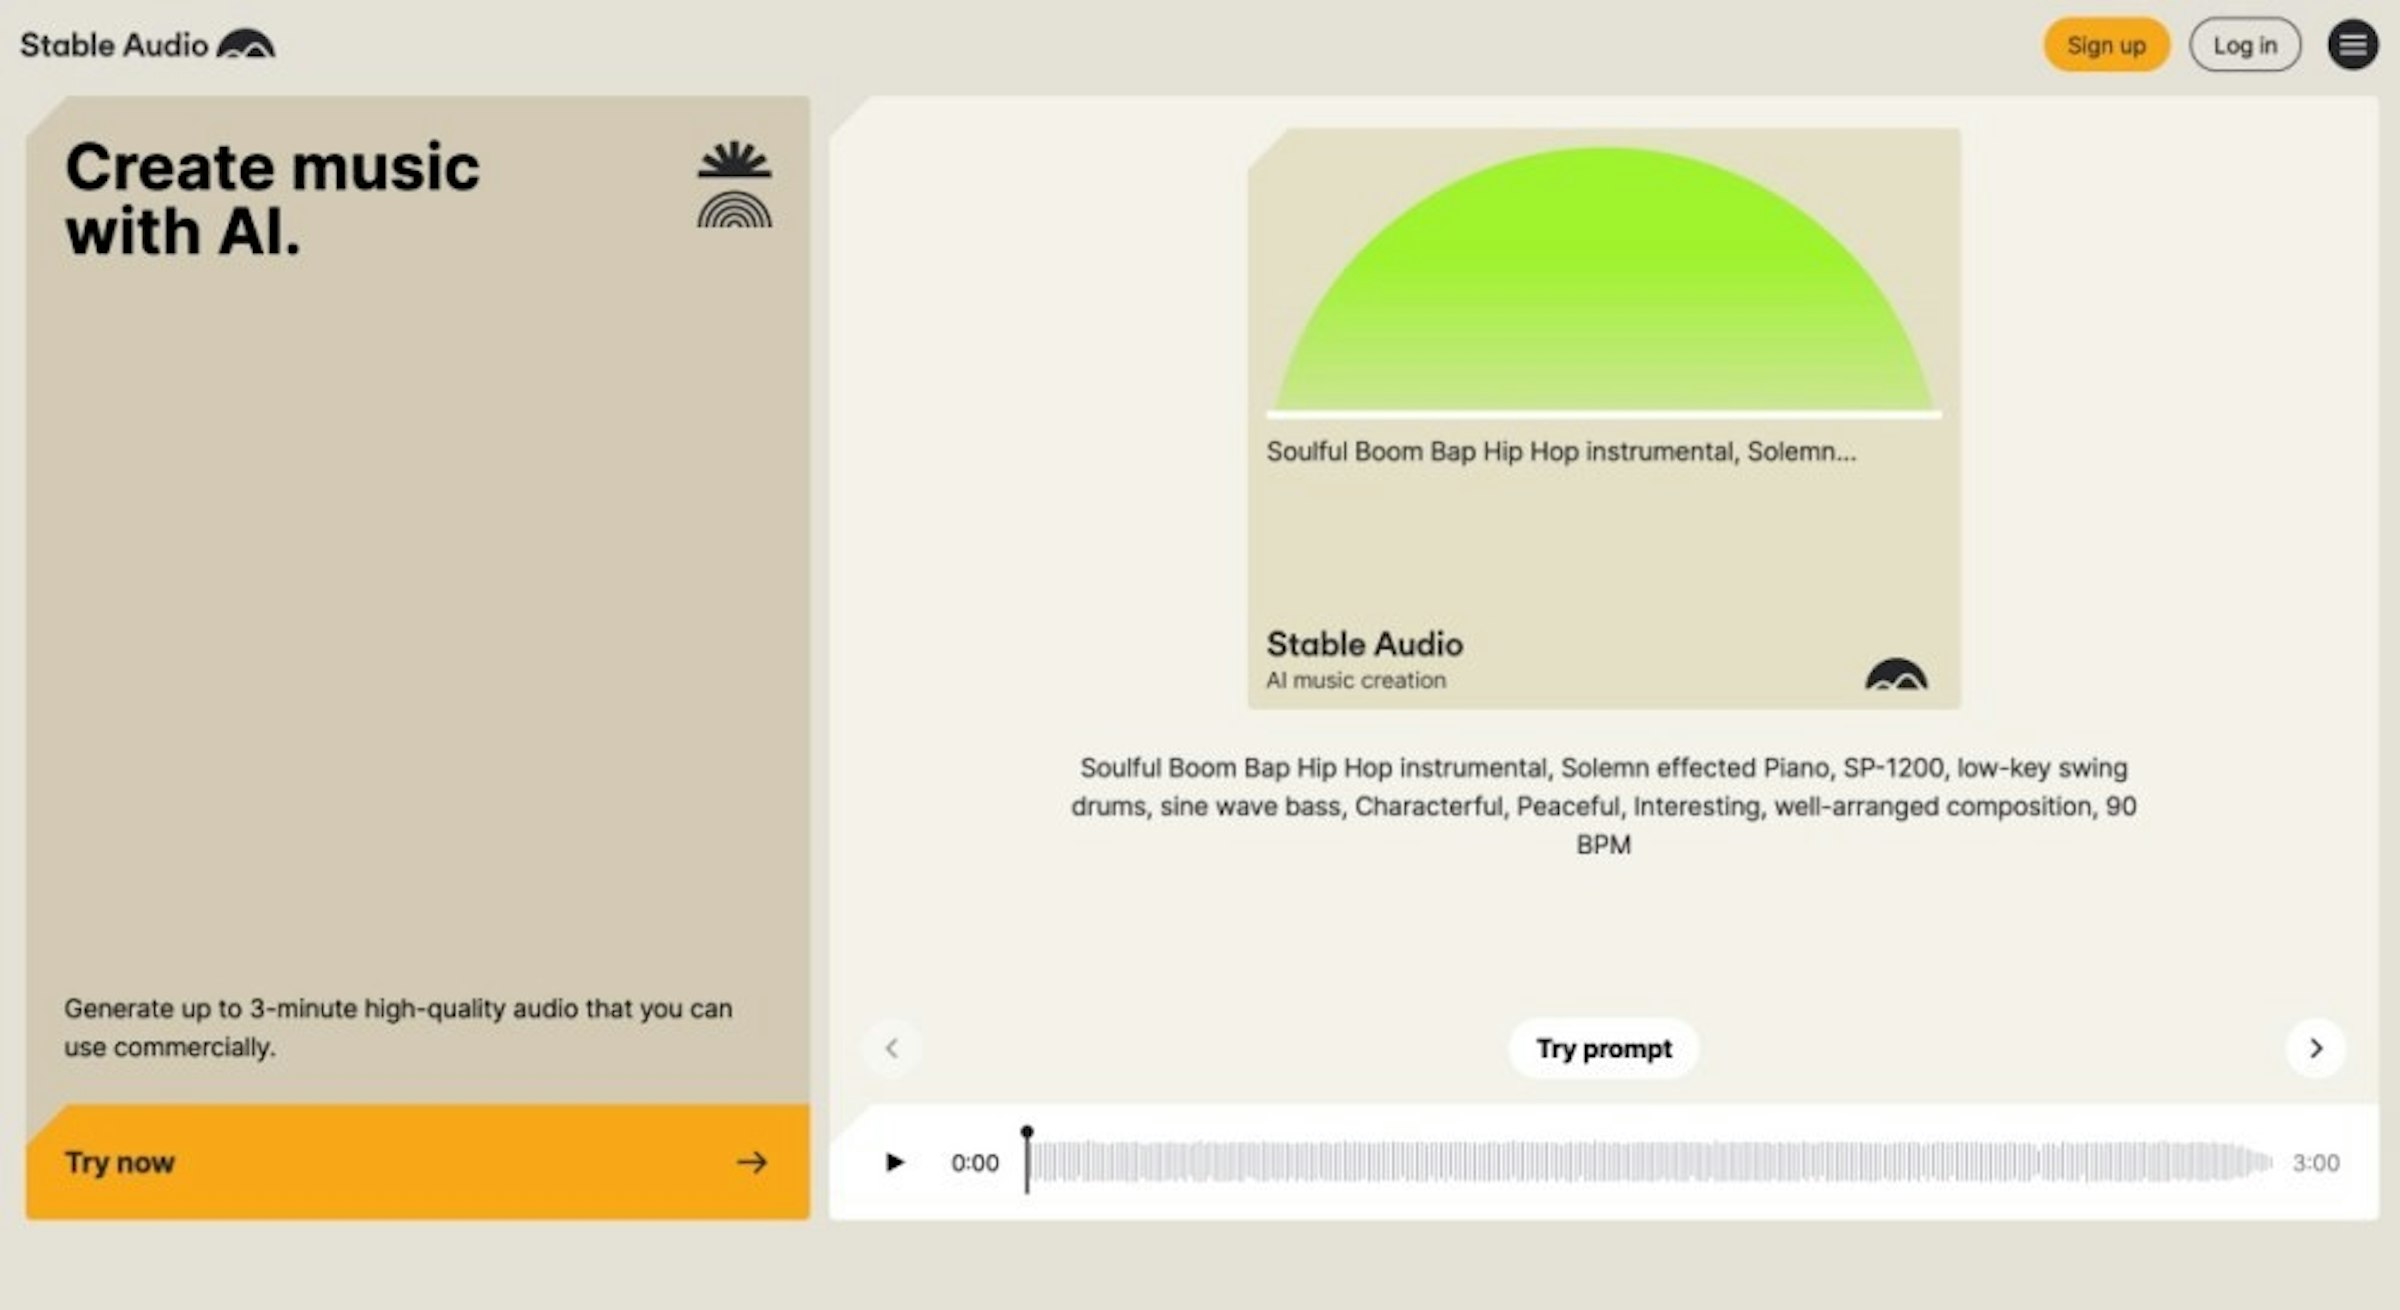Click the Try now banner button

click(x=418, y=1162)
